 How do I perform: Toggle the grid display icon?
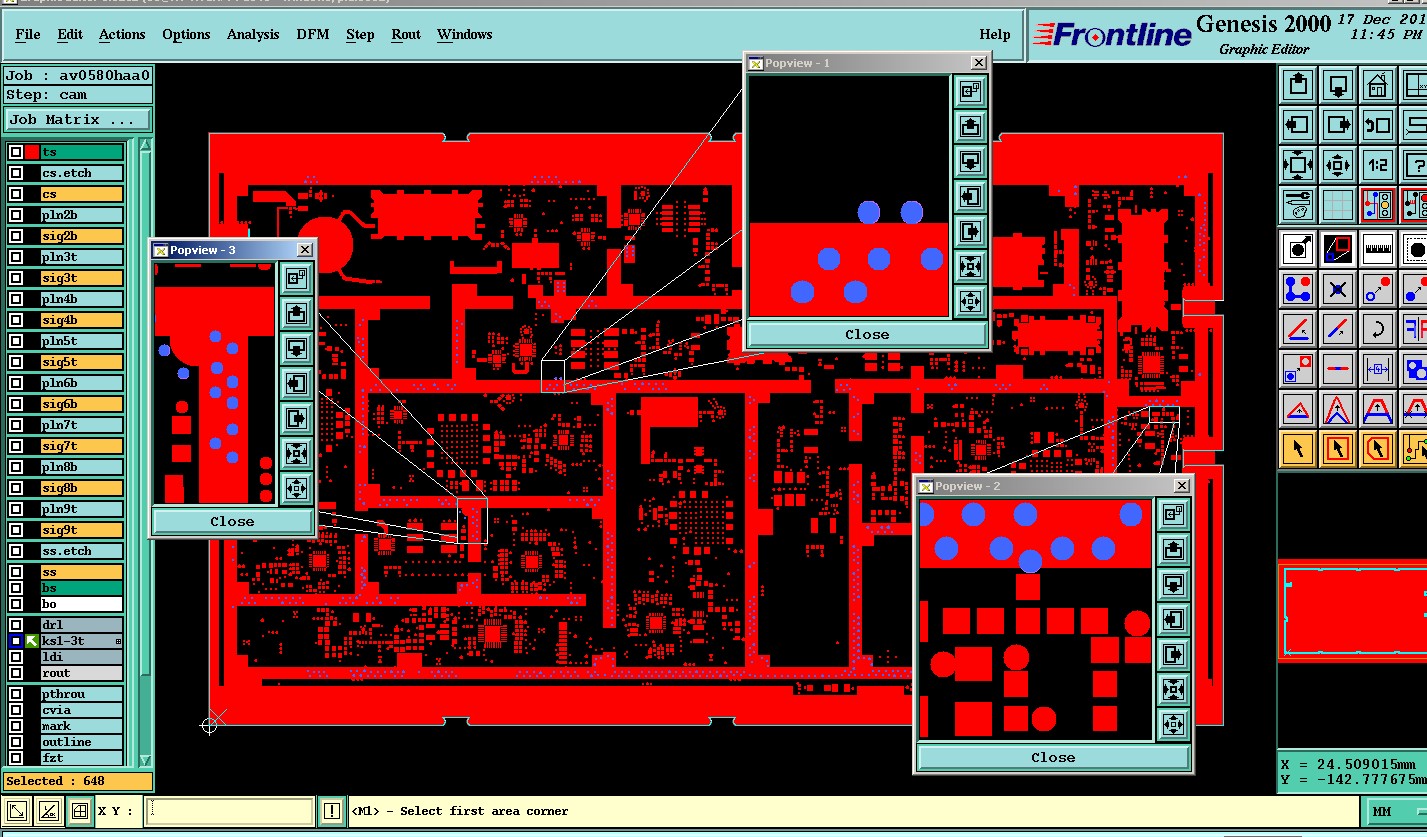pos(1338,205)
